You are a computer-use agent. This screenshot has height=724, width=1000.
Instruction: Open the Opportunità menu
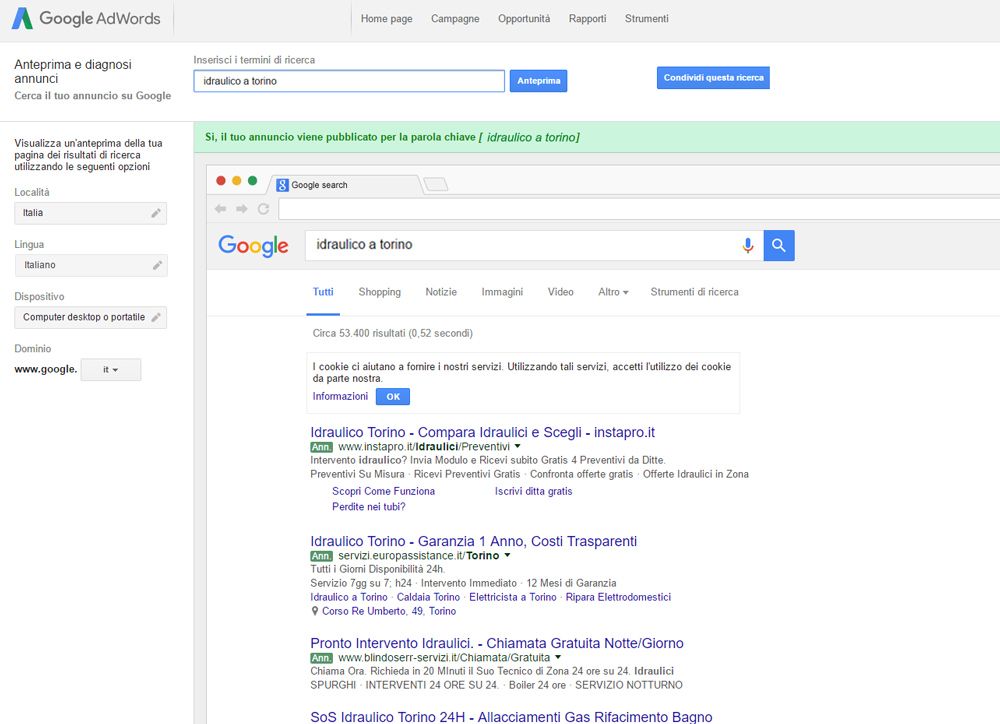click(524, 19)
